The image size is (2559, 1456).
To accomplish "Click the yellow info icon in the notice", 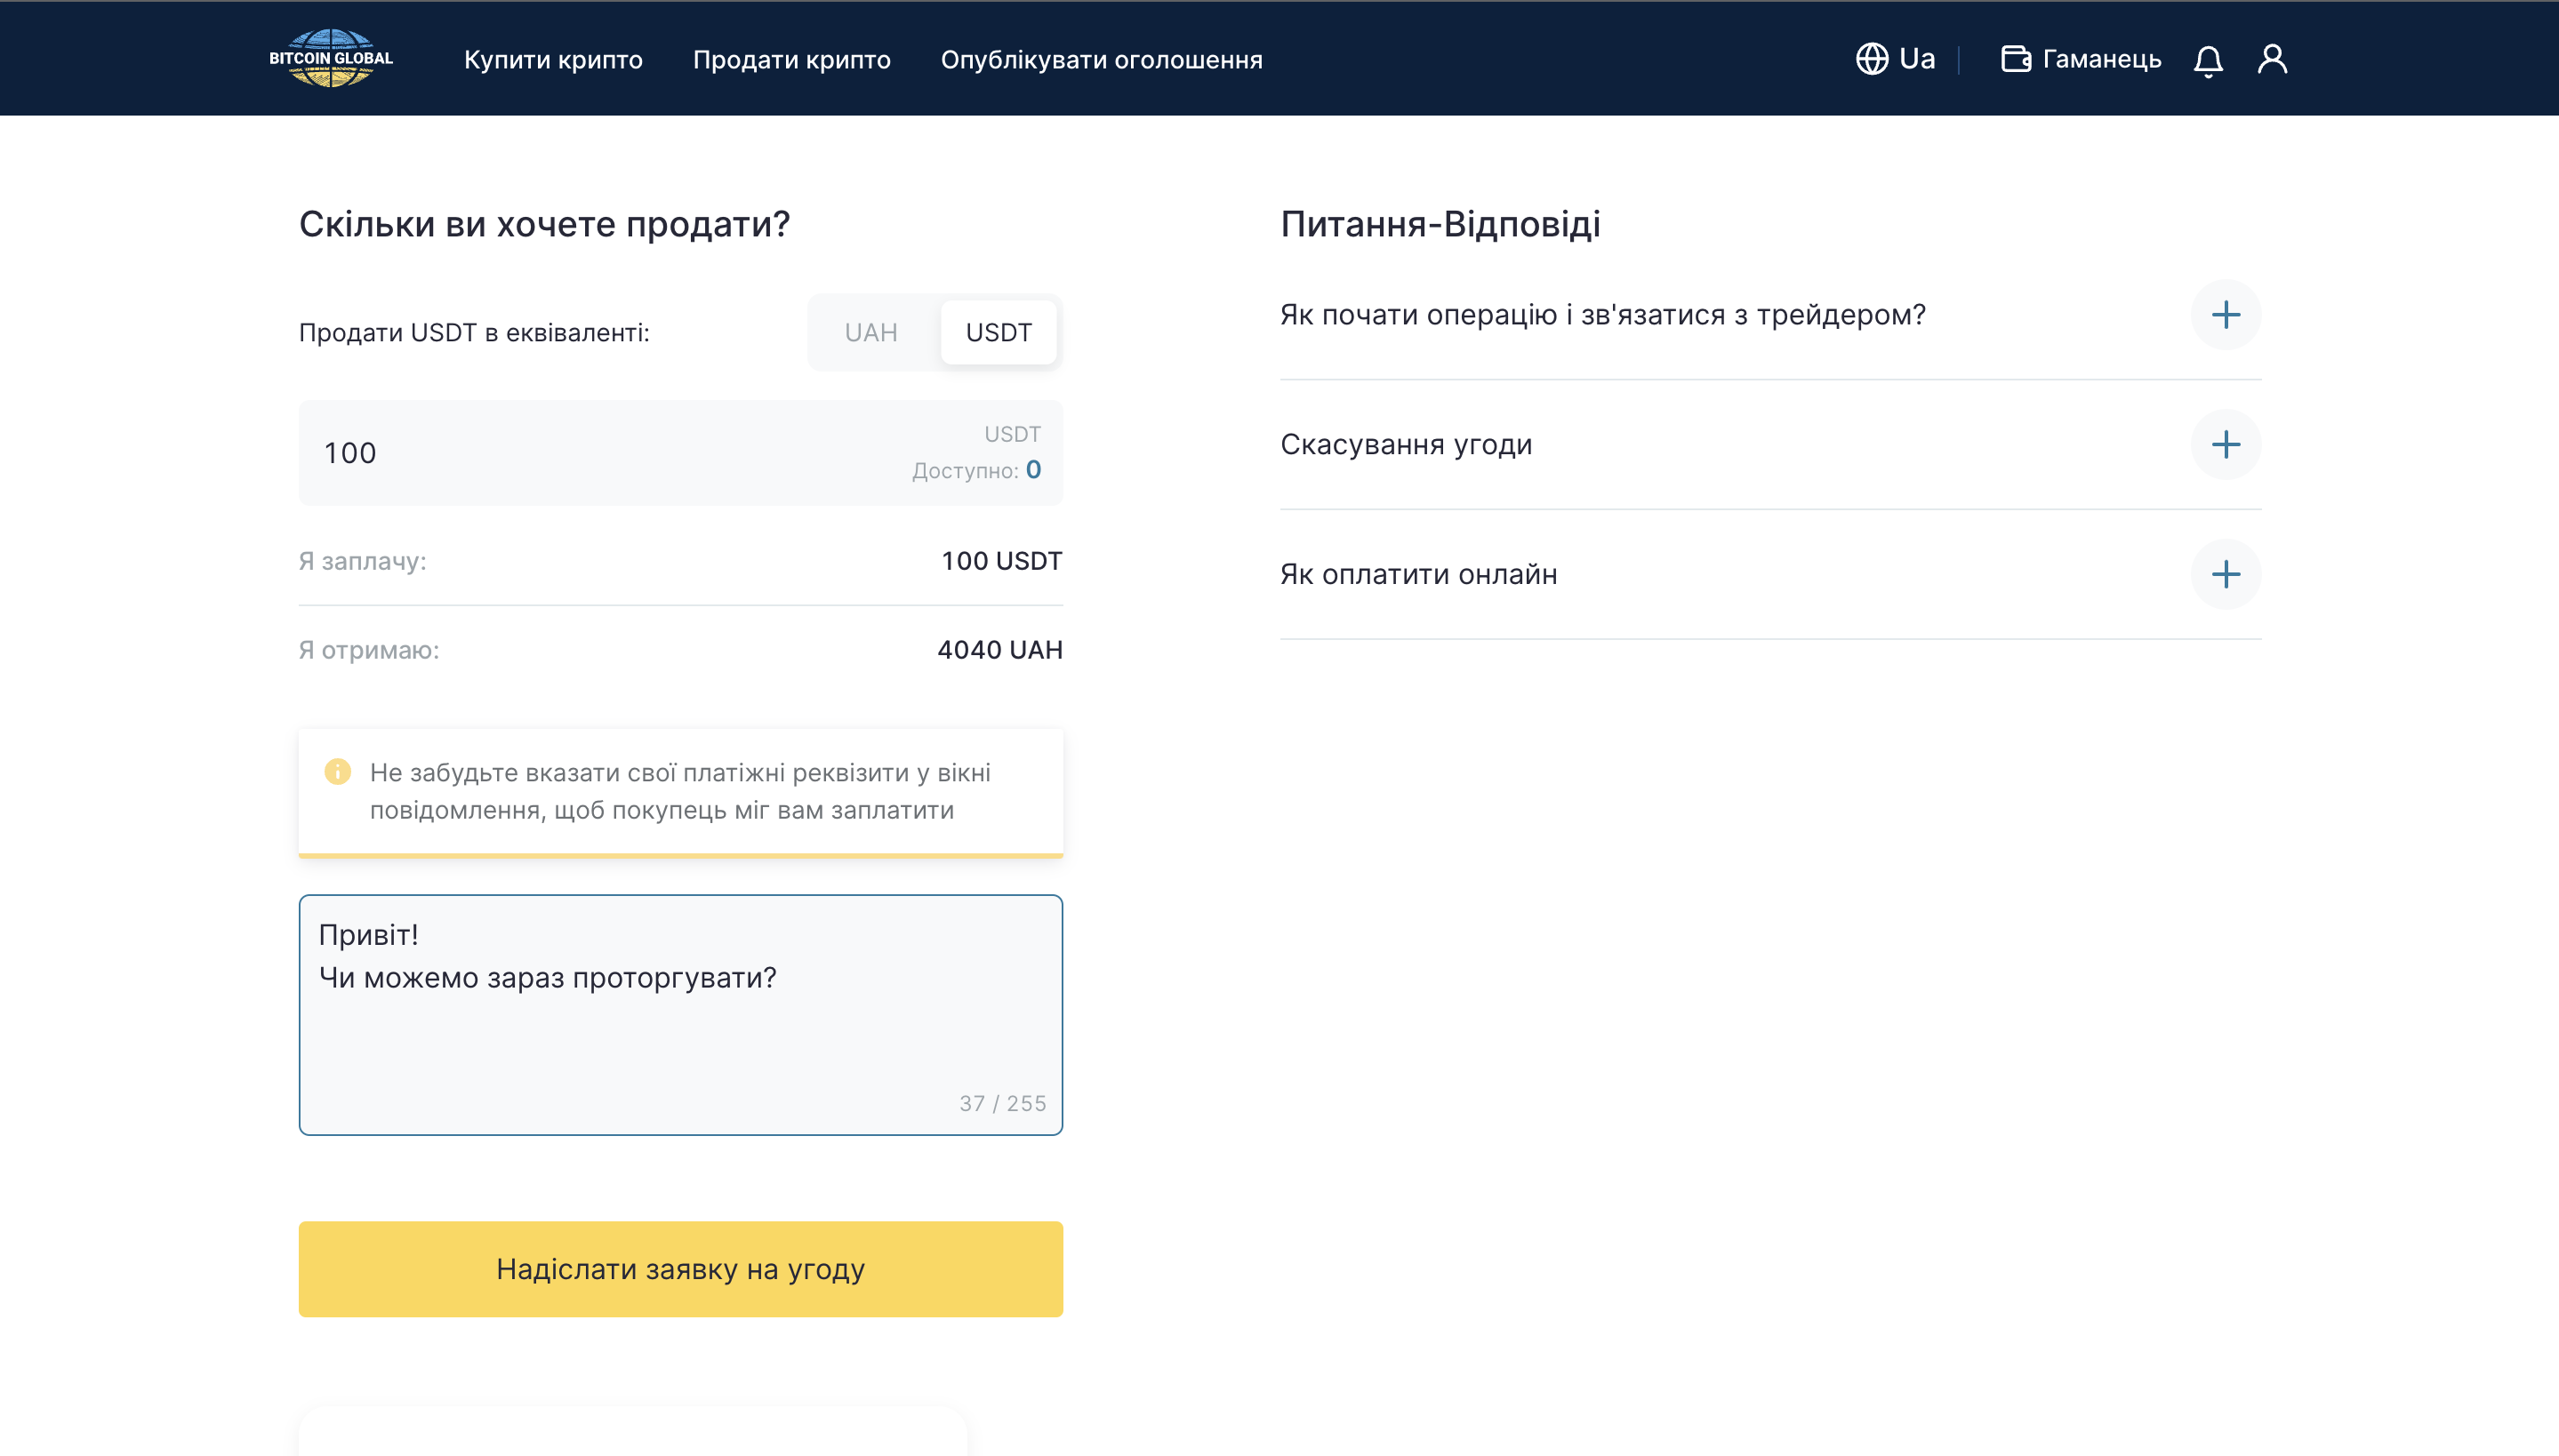I will point(338,771).
